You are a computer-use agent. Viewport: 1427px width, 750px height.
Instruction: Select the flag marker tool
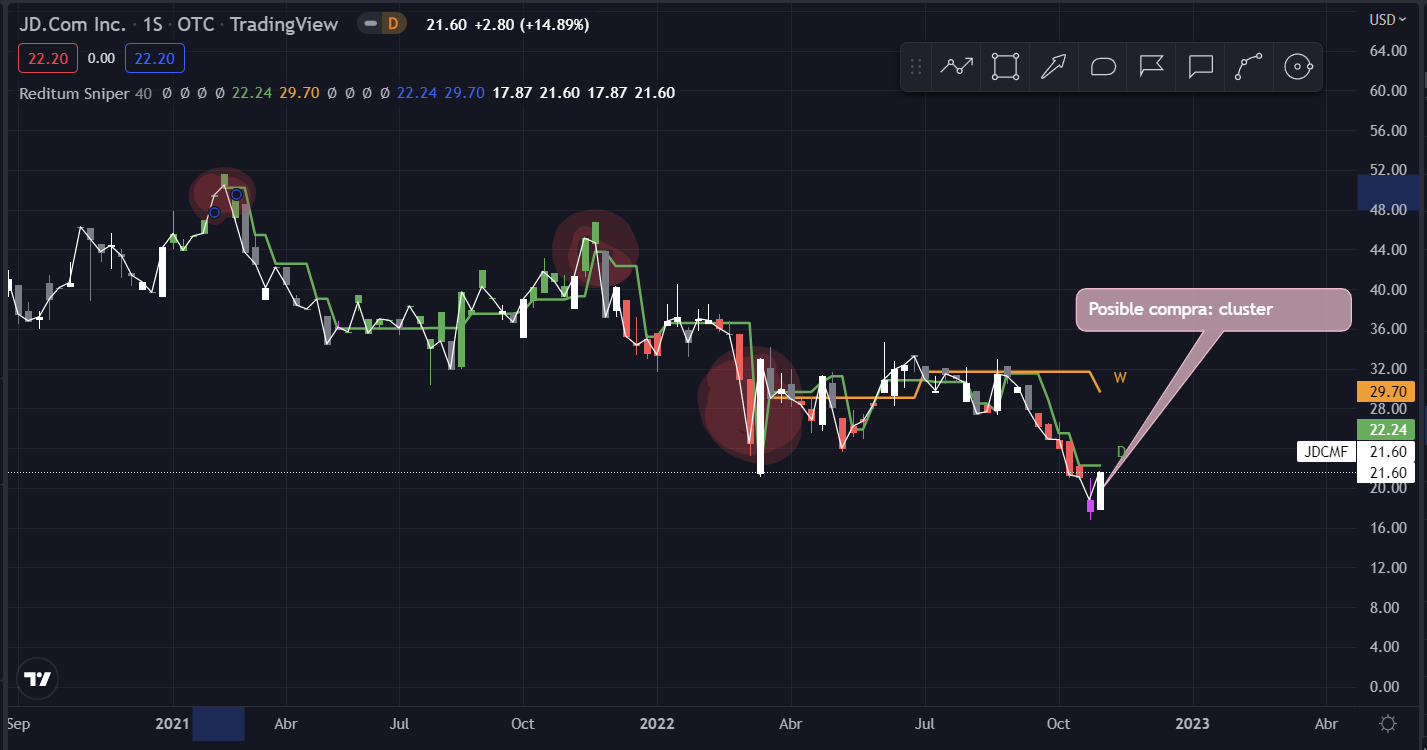pos(1152,67)
